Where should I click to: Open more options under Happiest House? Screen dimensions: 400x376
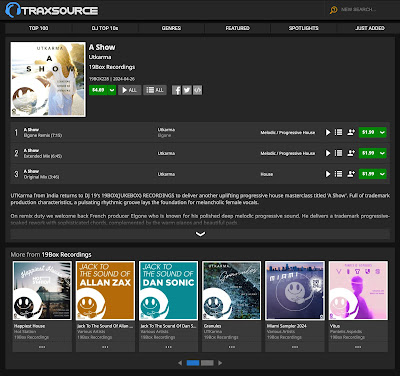(42, 347)
